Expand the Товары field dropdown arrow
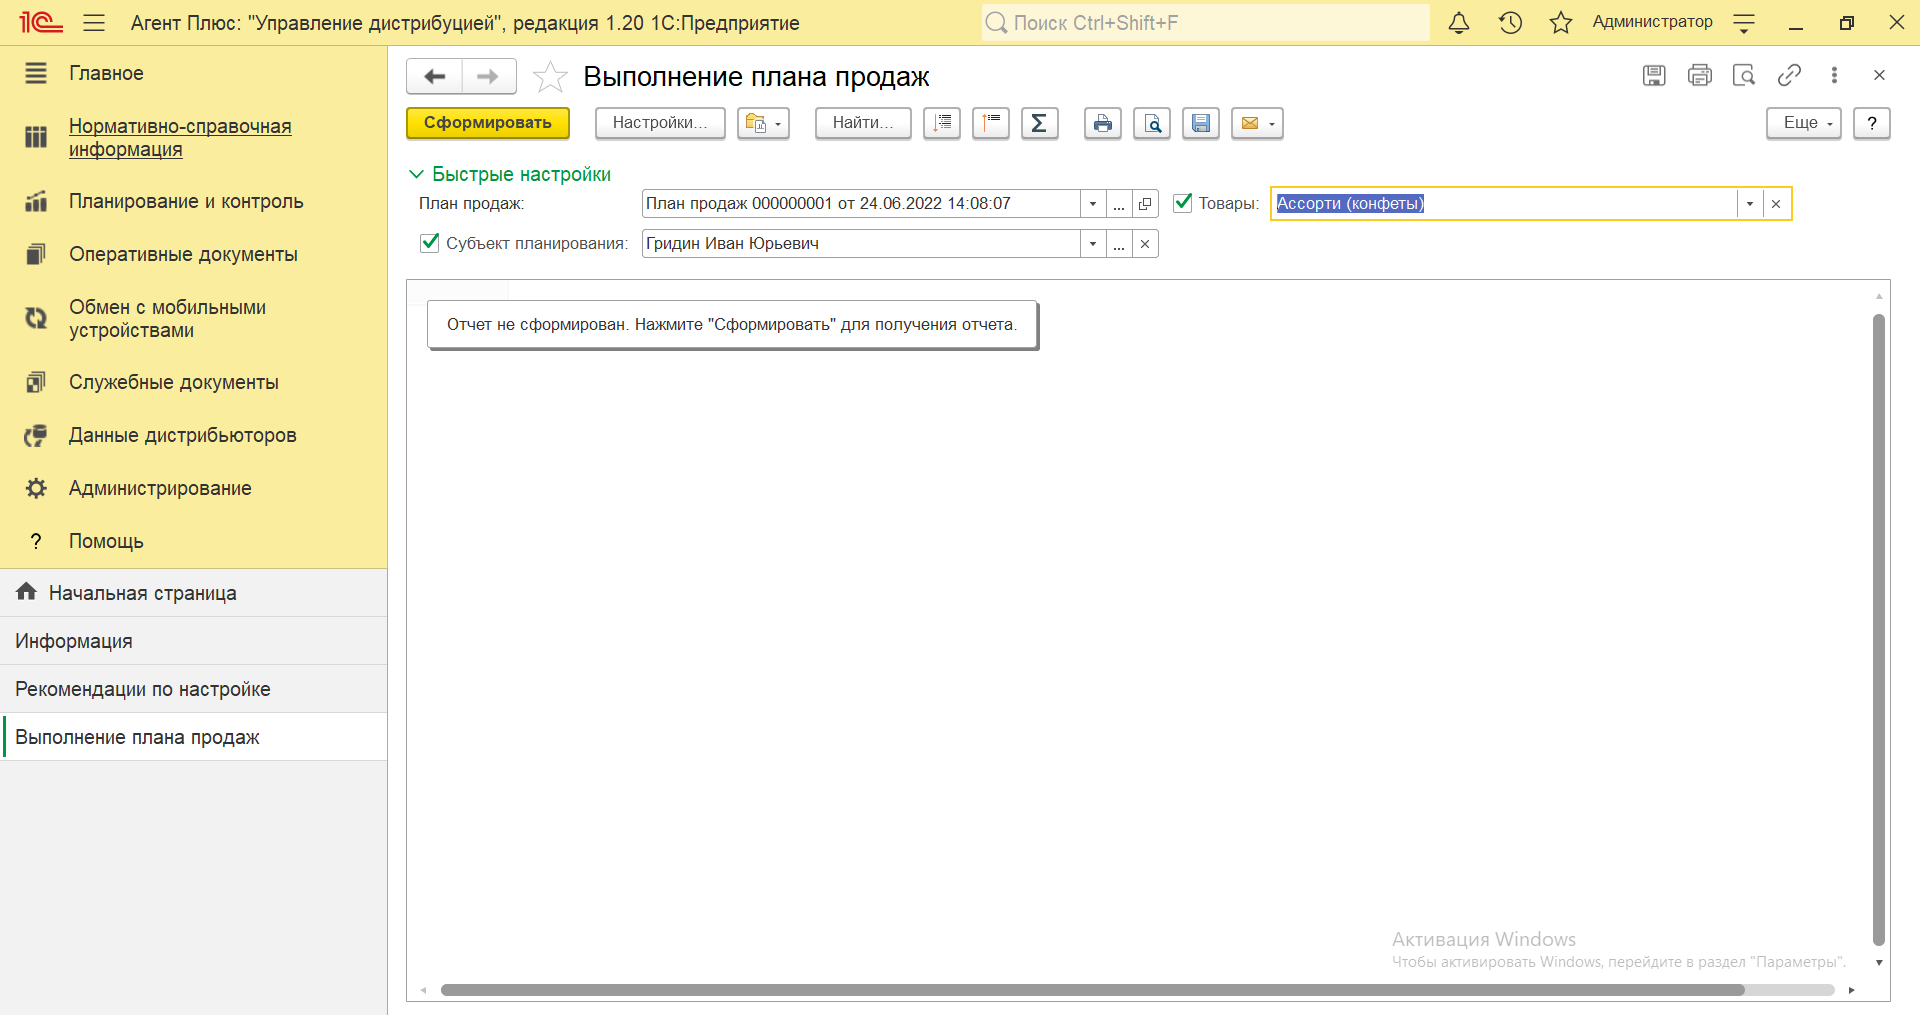 pyautogui.click(x=1750, y=204)
